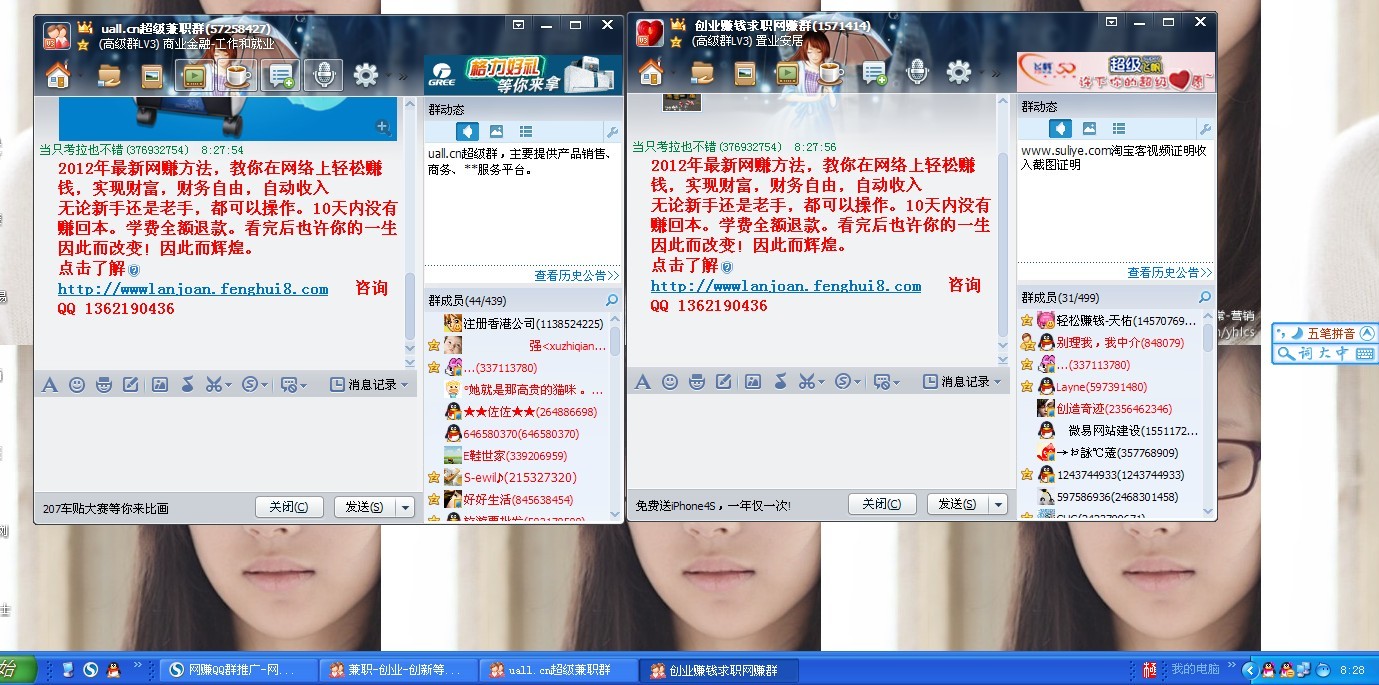This screenshot has width=1379, height=685.
Task: Open emoticon picker in left chat window
Action: (76, 384)
